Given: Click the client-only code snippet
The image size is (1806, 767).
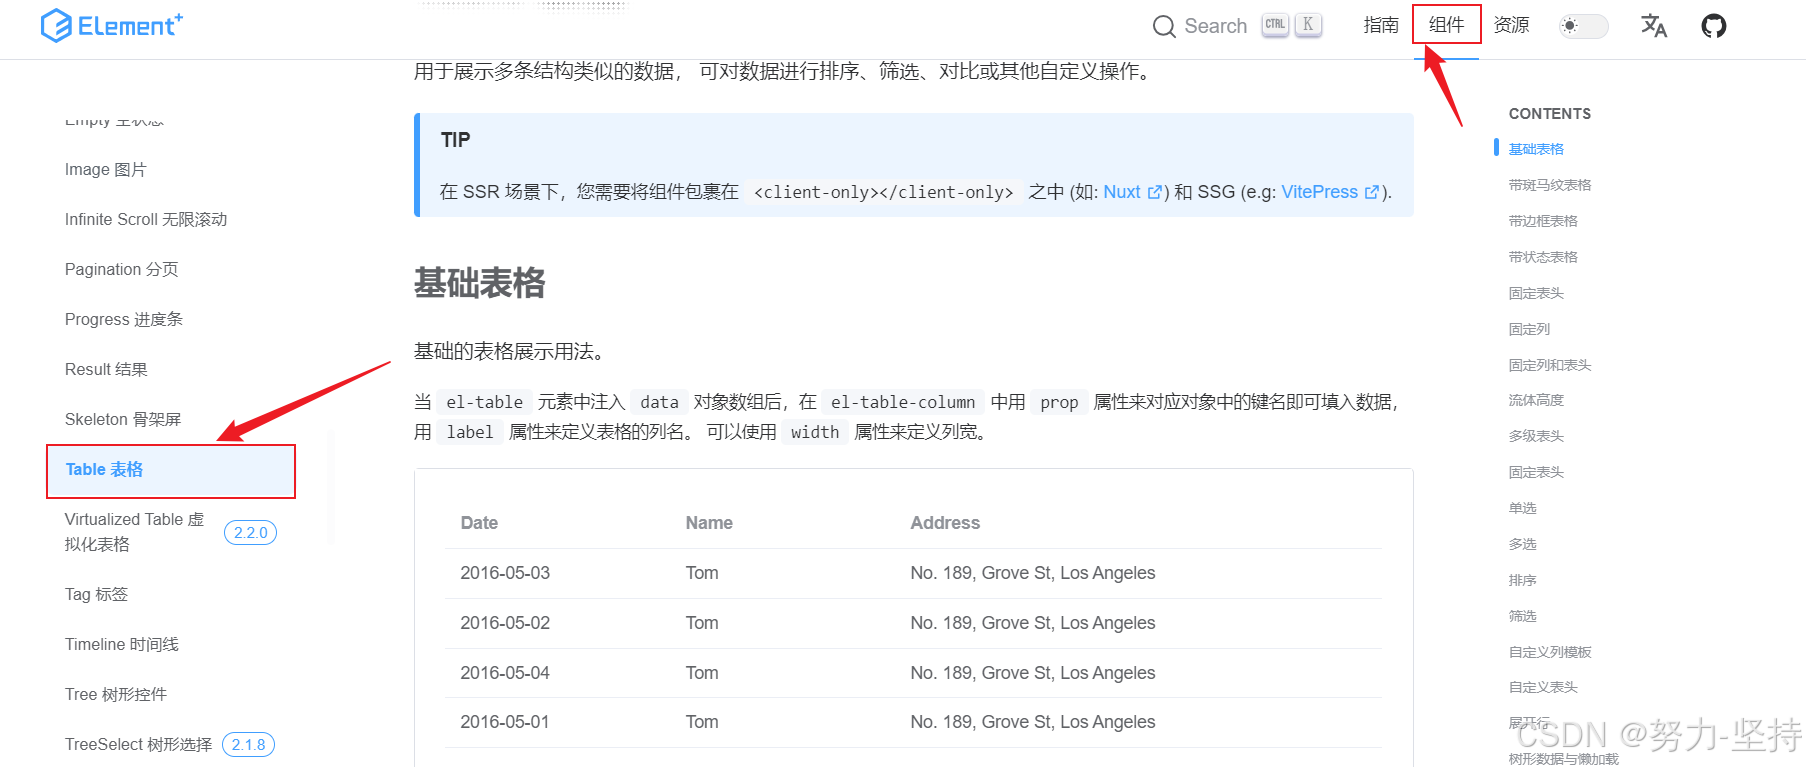Looking at the screenshot, I should coord(883,192).
